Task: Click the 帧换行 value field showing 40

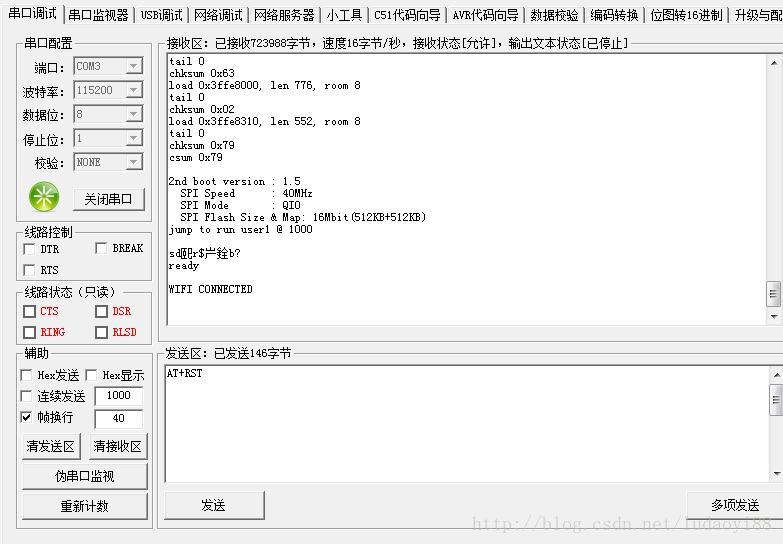Action: (119, 419)
